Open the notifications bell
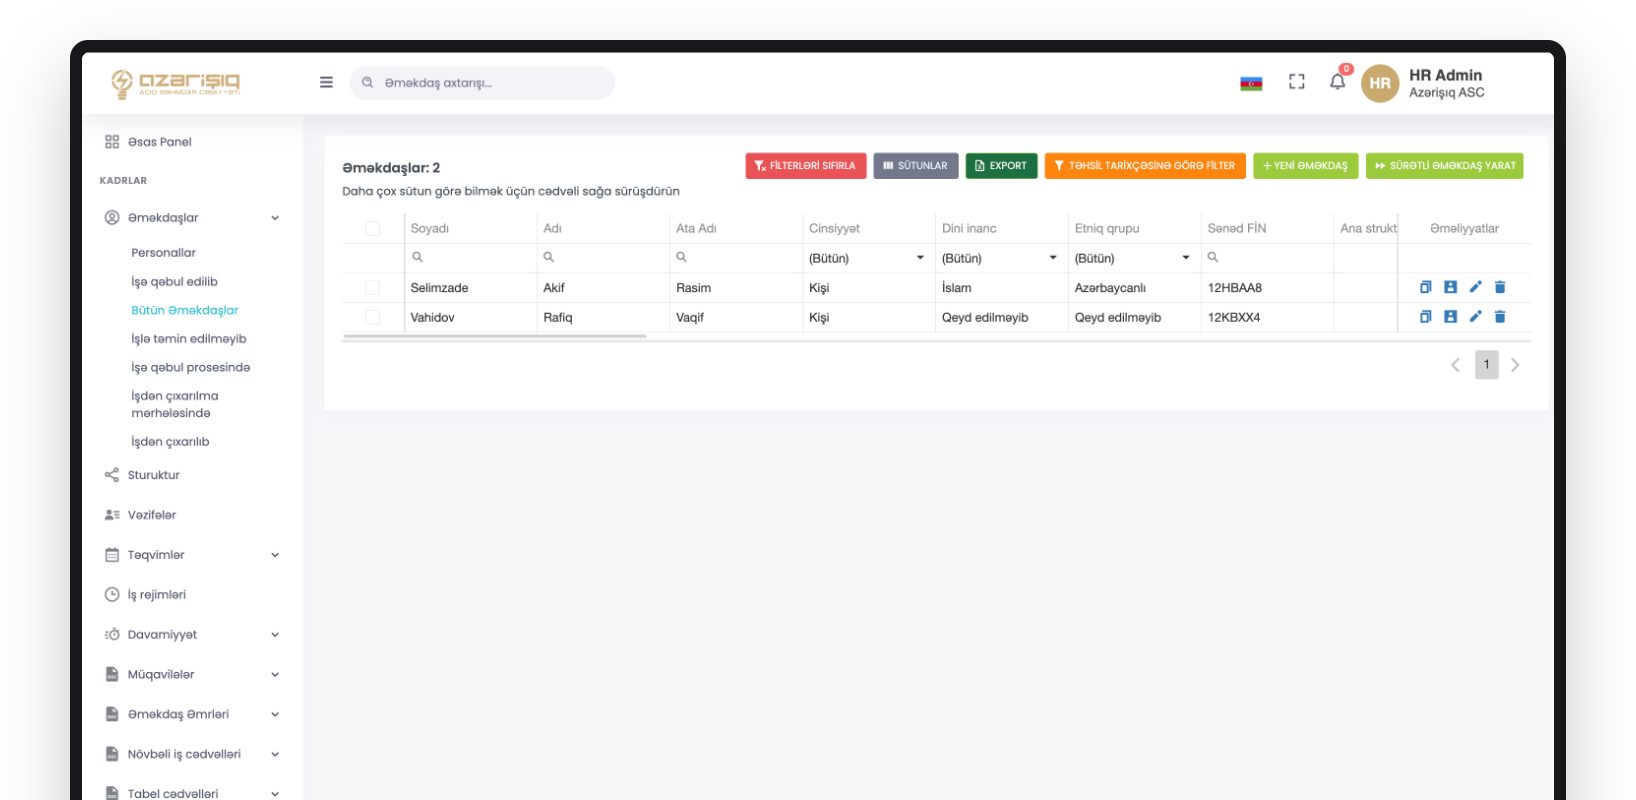This screenshot has width=1636, height=800. [1338, 81]
